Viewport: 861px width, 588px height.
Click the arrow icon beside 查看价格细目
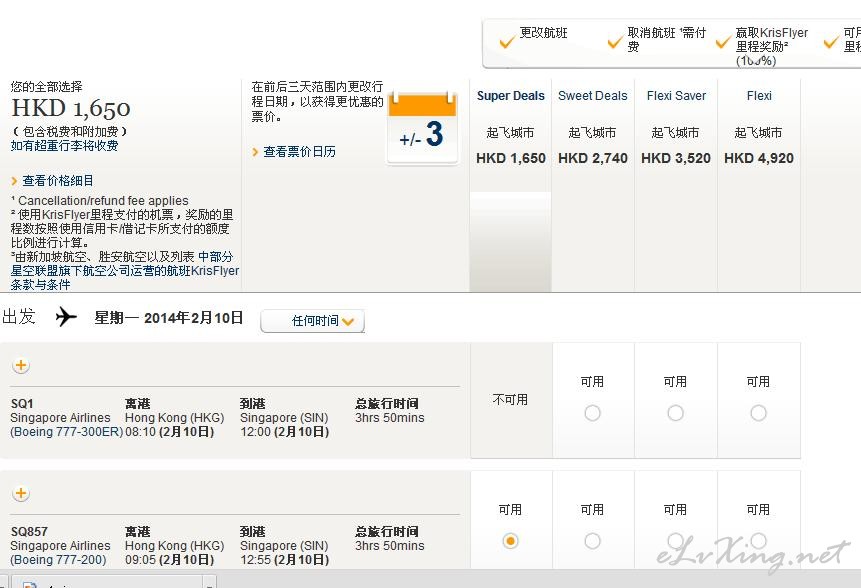coord(14,181)
